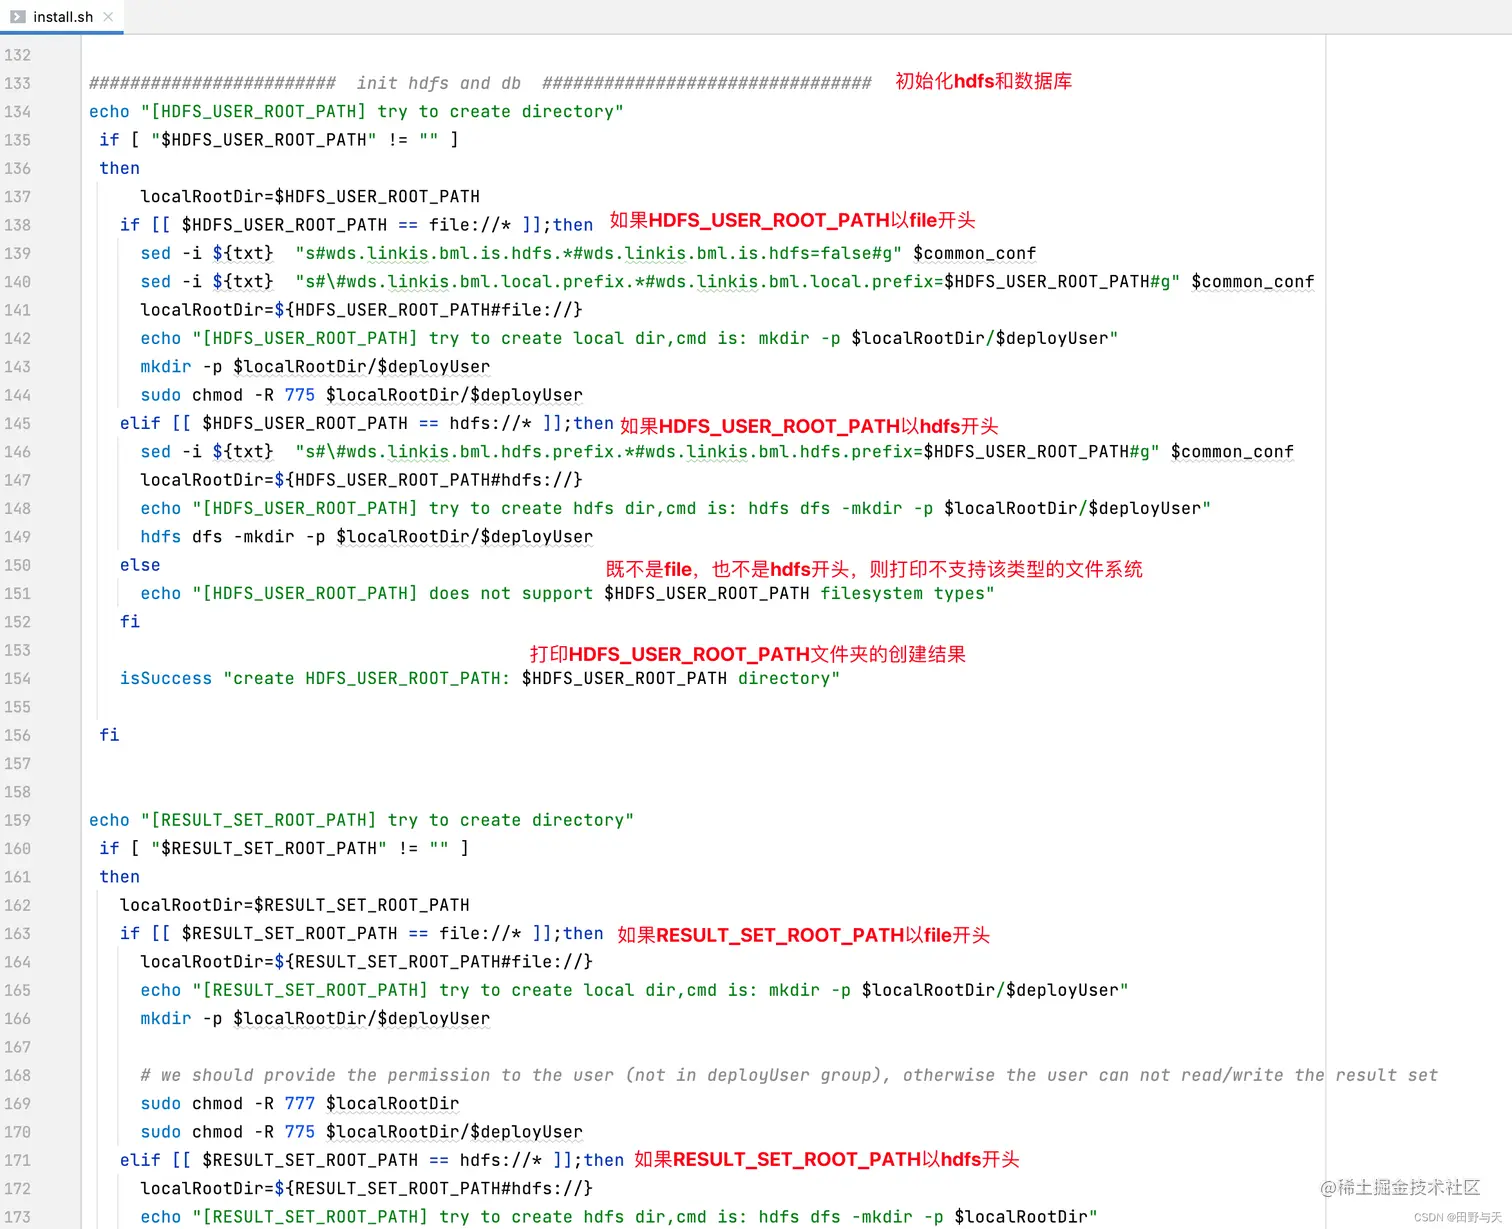Click the 'else' keyword on line 150
Screen dimensions: 1512x1229
tap(140, 565)
